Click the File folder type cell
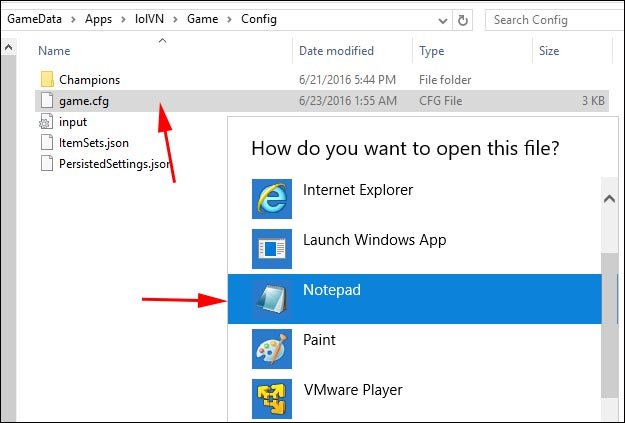 coord(445,80)
